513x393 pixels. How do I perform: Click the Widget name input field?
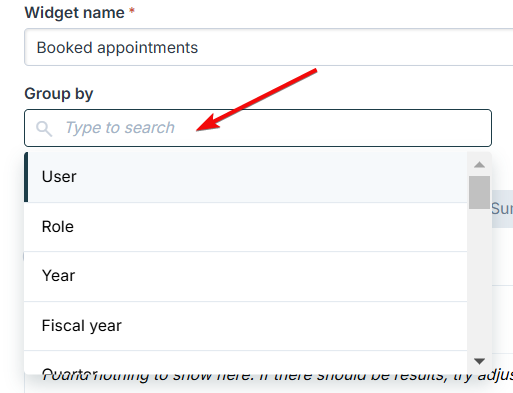269,47
